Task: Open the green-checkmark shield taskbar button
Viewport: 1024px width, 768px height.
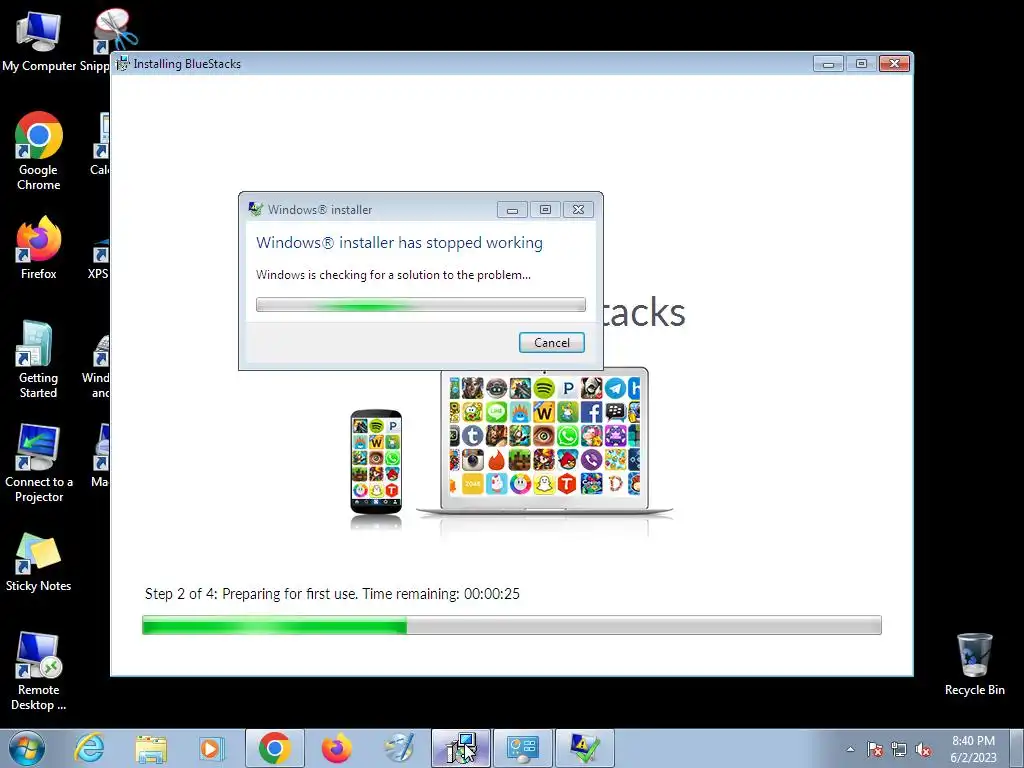Action: coord(584,748)
